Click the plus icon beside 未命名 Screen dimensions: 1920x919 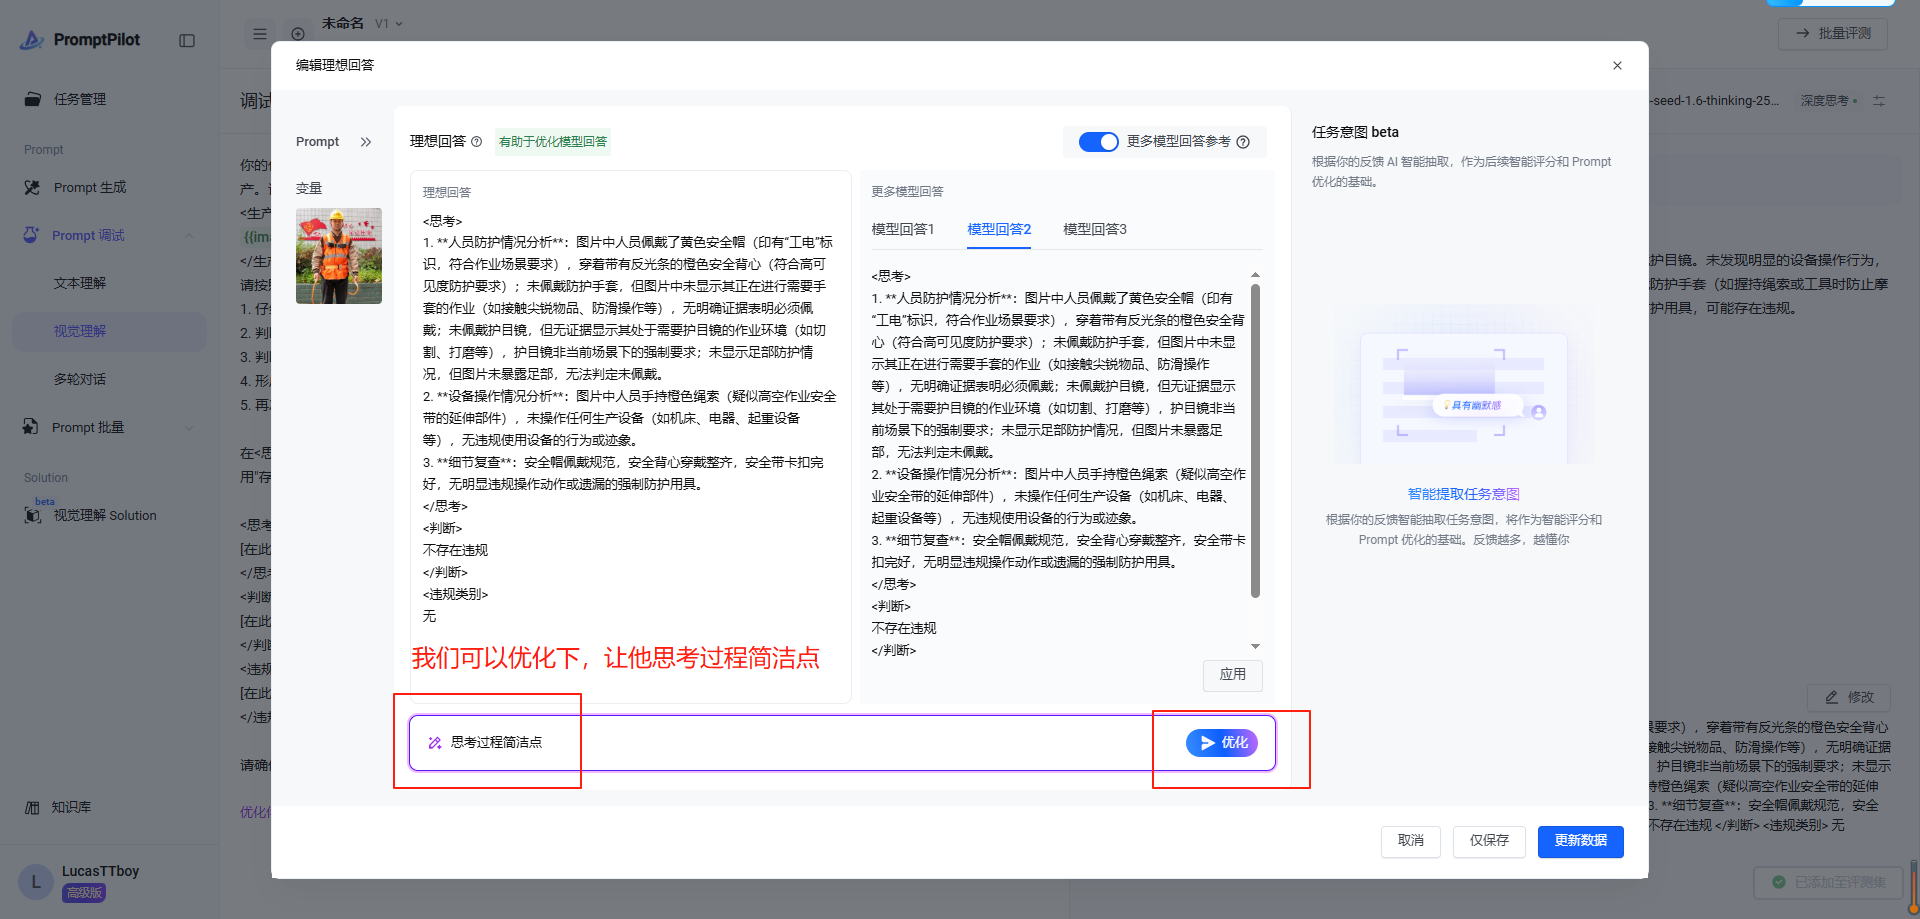[x=298, y=34]
